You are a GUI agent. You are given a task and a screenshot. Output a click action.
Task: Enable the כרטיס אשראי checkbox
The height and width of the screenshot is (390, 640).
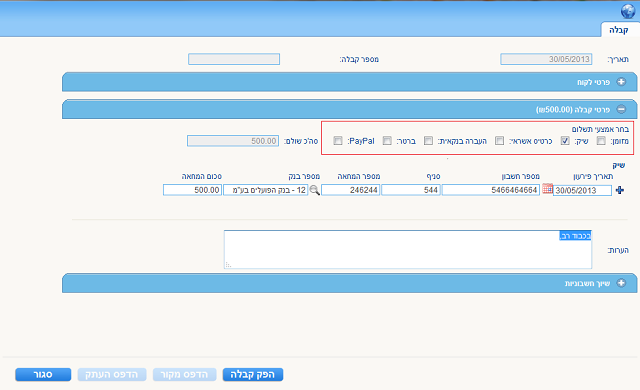point(499,141)
